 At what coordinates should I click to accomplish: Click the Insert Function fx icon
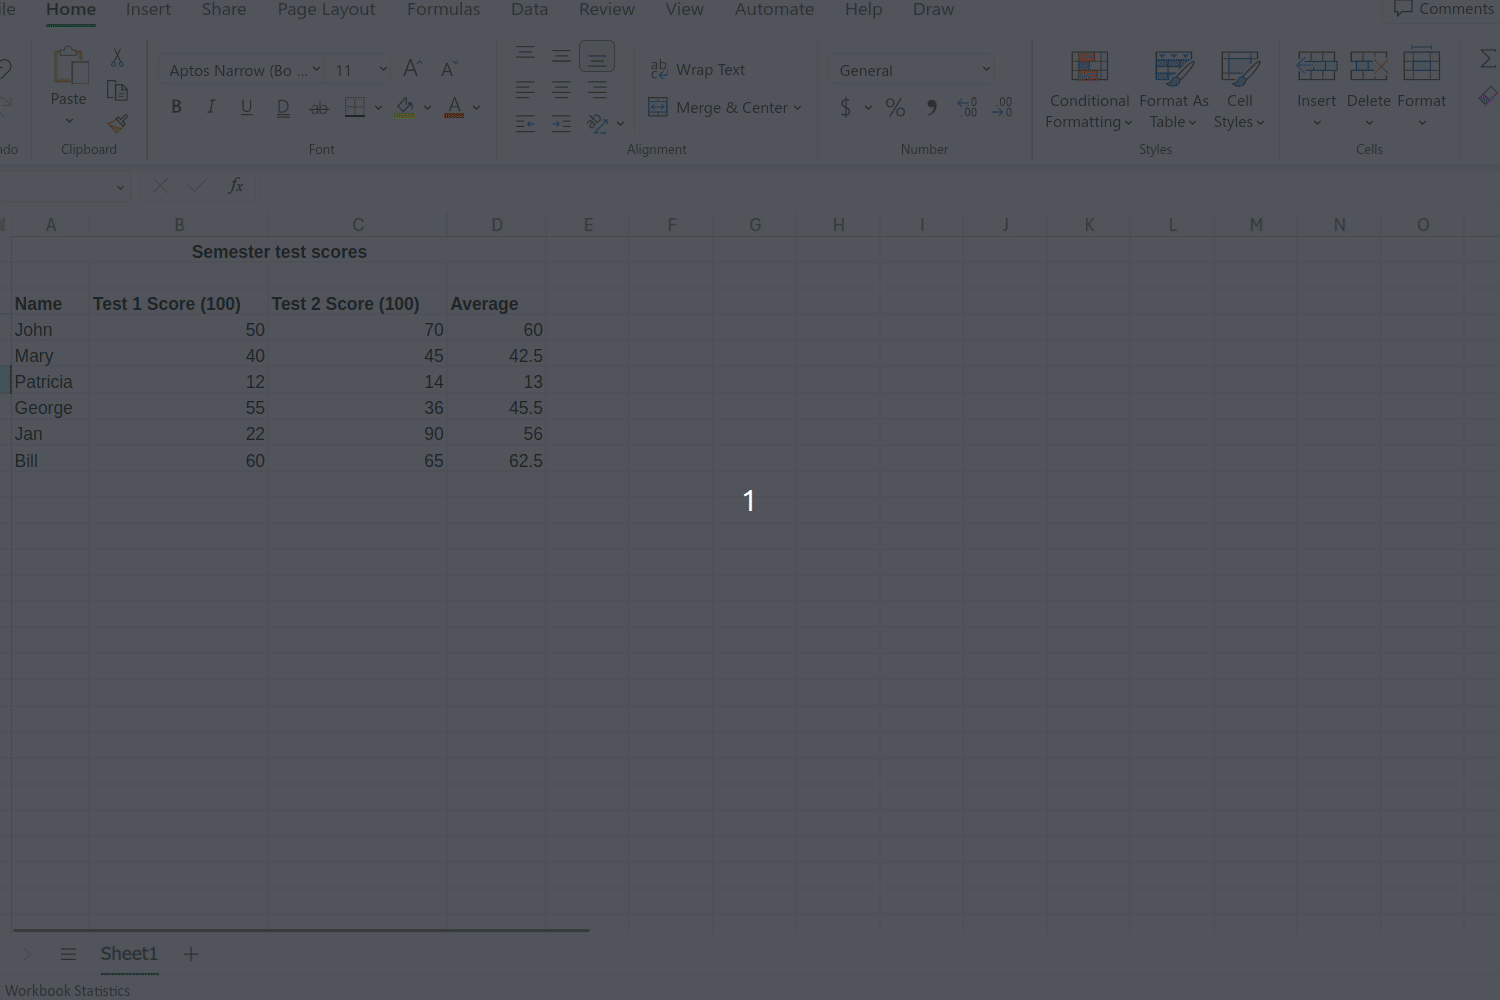pos(236,186)
